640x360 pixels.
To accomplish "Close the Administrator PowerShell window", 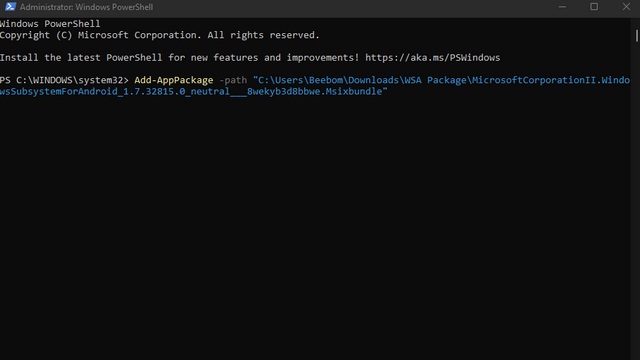I will pos(626,7).
